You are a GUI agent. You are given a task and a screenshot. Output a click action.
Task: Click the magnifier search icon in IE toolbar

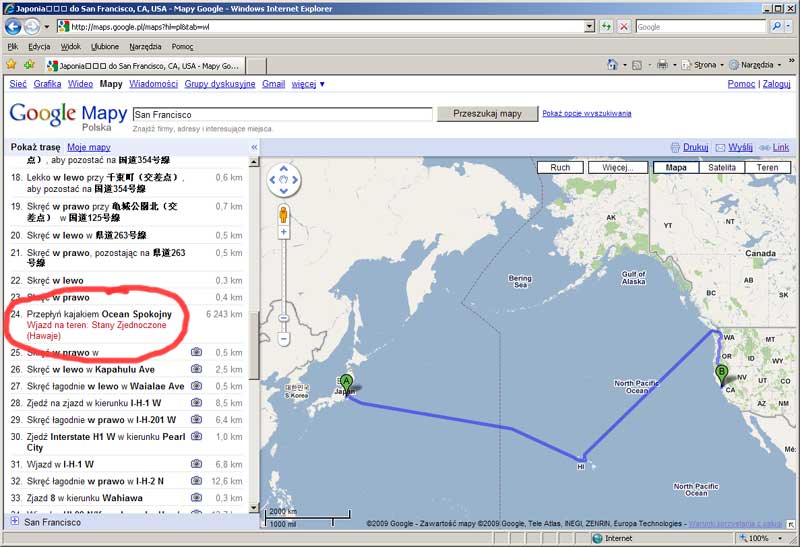pyautogui.click(x=776, y=27)
